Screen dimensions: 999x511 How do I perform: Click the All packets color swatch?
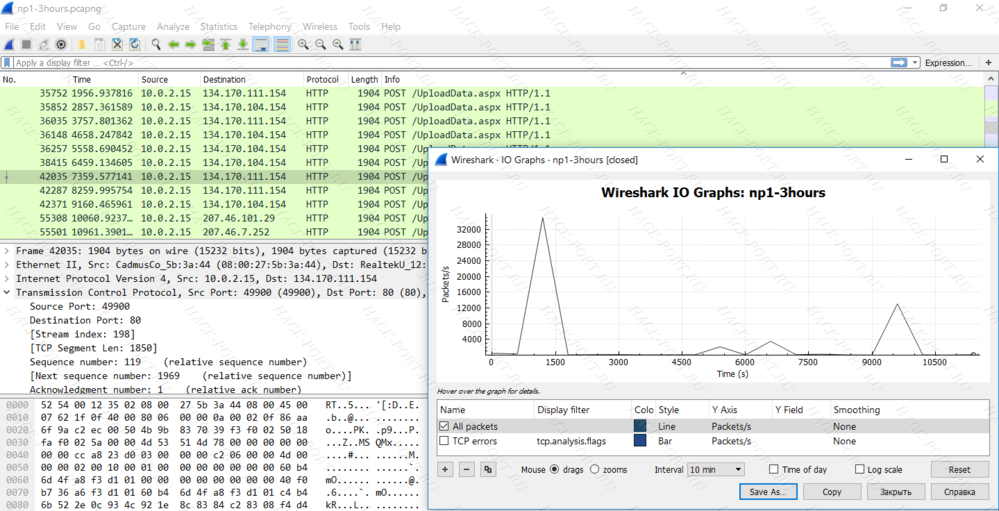click(642, 426)
